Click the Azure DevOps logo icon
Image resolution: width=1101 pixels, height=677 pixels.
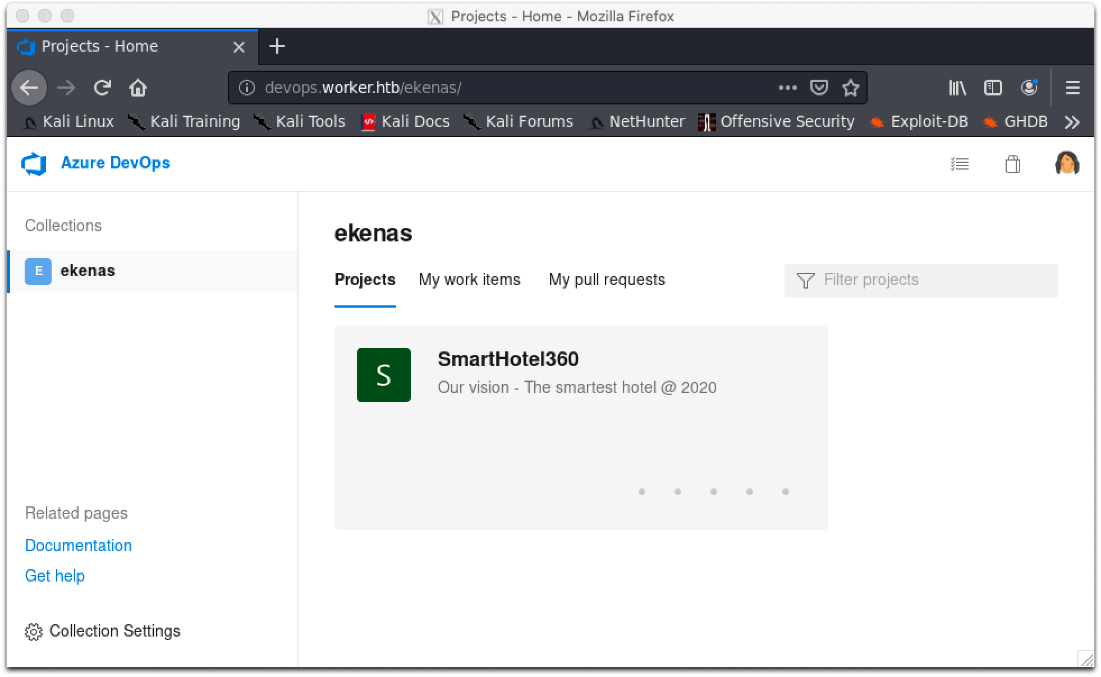(34, 164)
